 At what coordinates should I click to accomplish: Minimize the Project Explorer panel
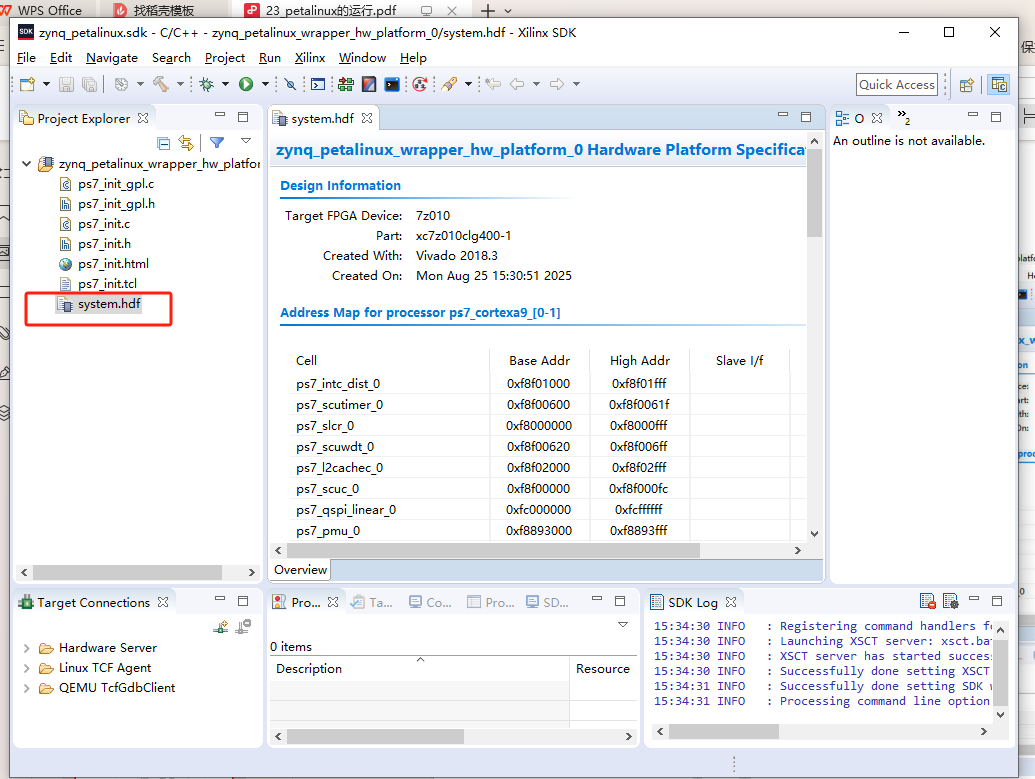pos(220,115)
